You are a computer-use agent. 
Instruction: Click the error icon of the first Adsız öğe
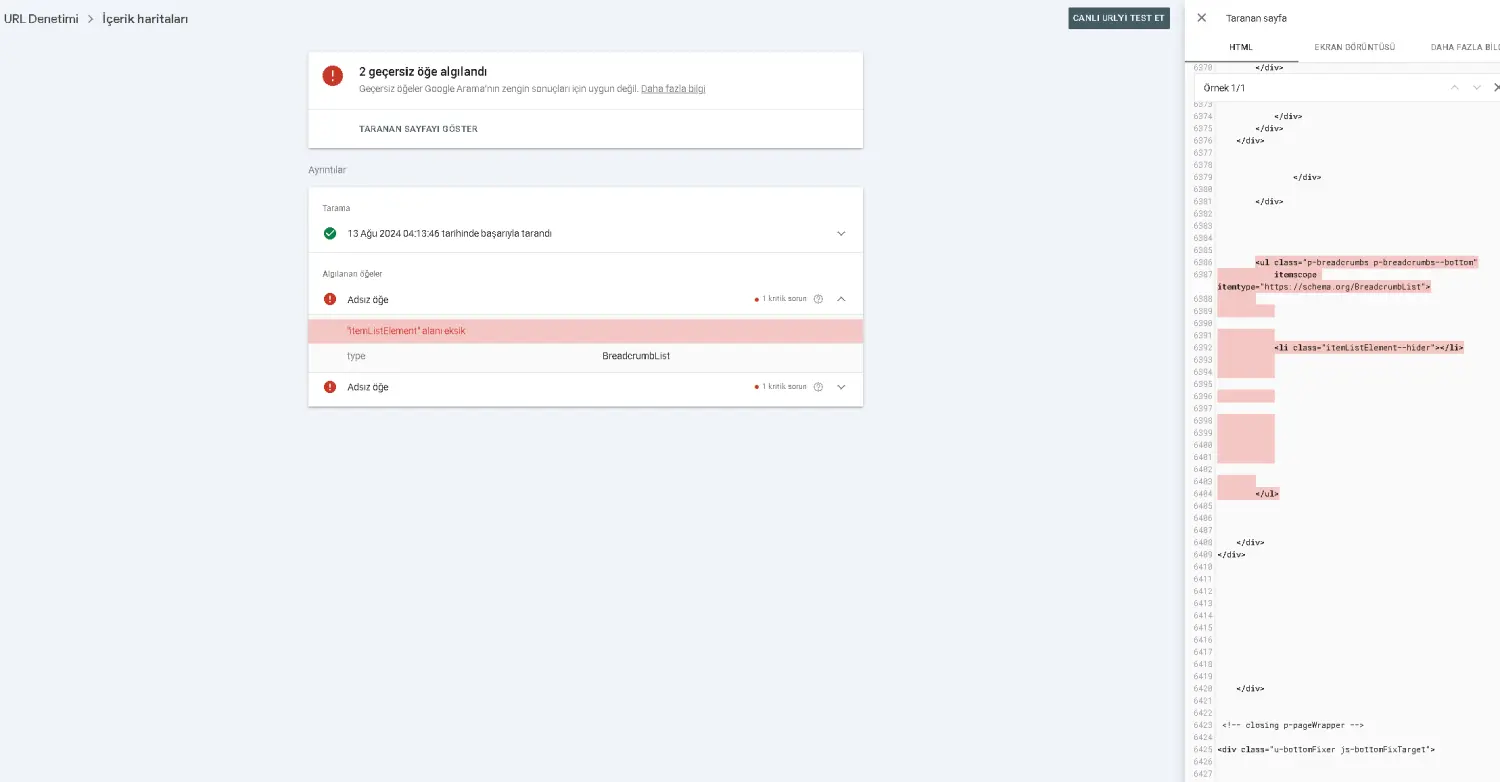[x=330, y=299]
